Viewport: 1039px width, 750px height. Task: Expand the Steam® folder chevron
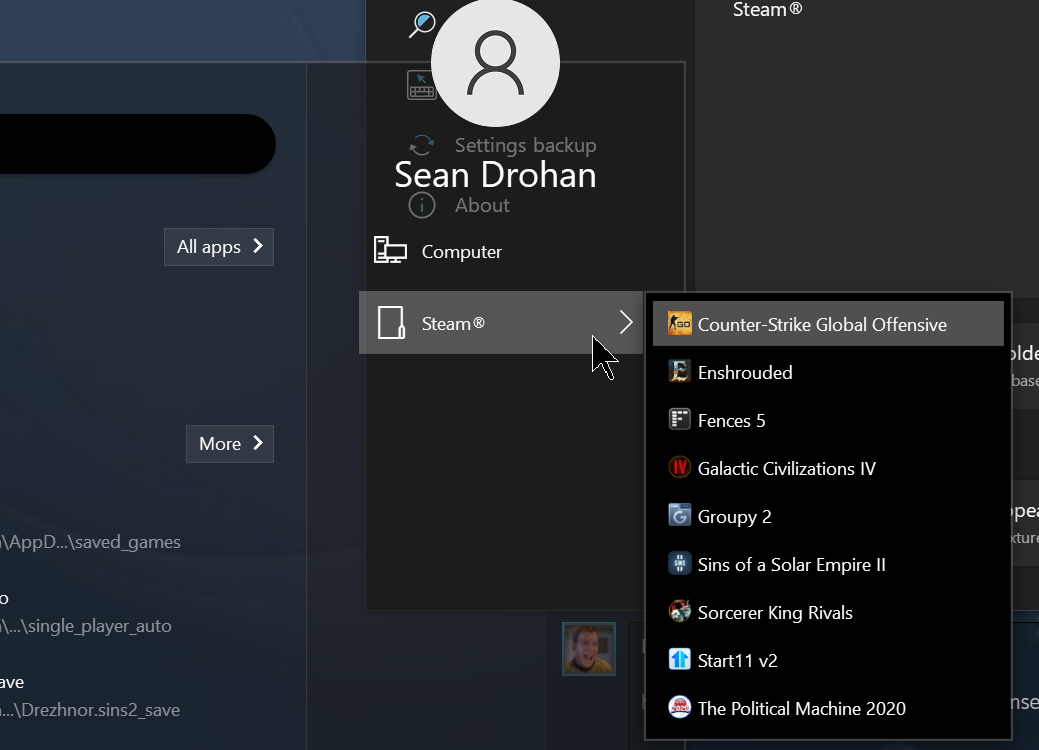pyautogui.click(x=626, y=322)
